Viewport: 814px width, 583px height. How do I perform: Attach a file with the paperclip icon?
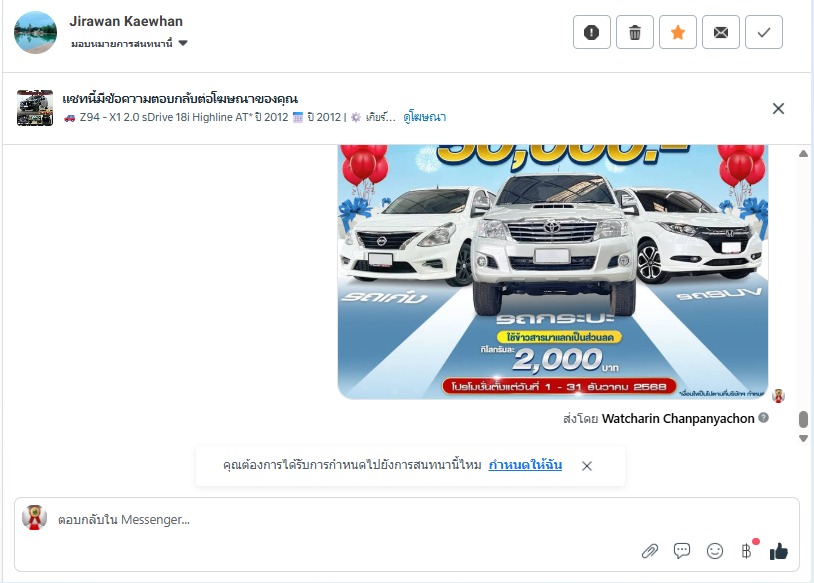[x=649, y=551]
